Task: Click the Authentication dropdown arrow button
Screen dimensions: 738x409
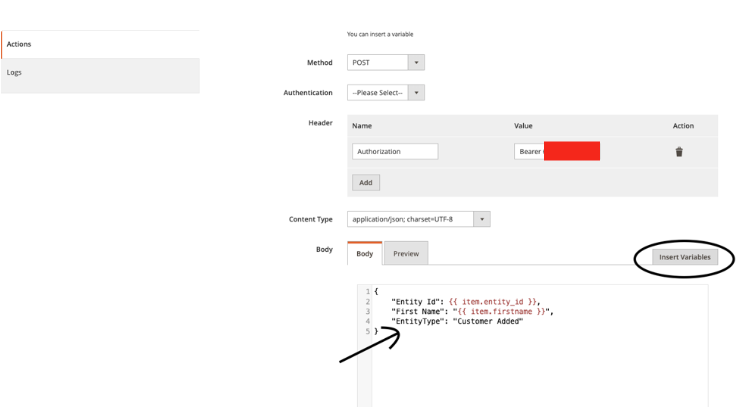Action: click(x=417, y=93)
